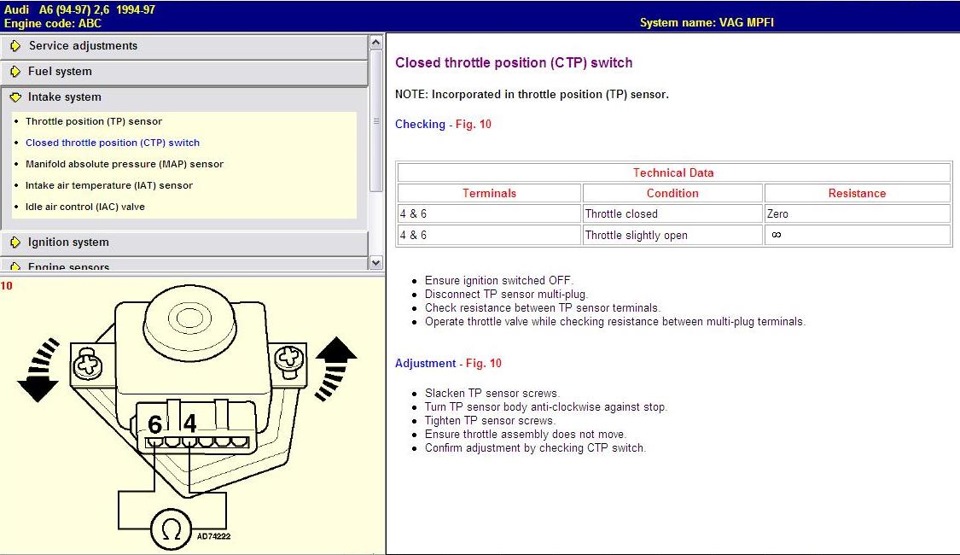Image resolution: width=960 pixels, height=555 pixels.
Task: Click the 'Zero' resistance cell
Action: click(857, 214)
